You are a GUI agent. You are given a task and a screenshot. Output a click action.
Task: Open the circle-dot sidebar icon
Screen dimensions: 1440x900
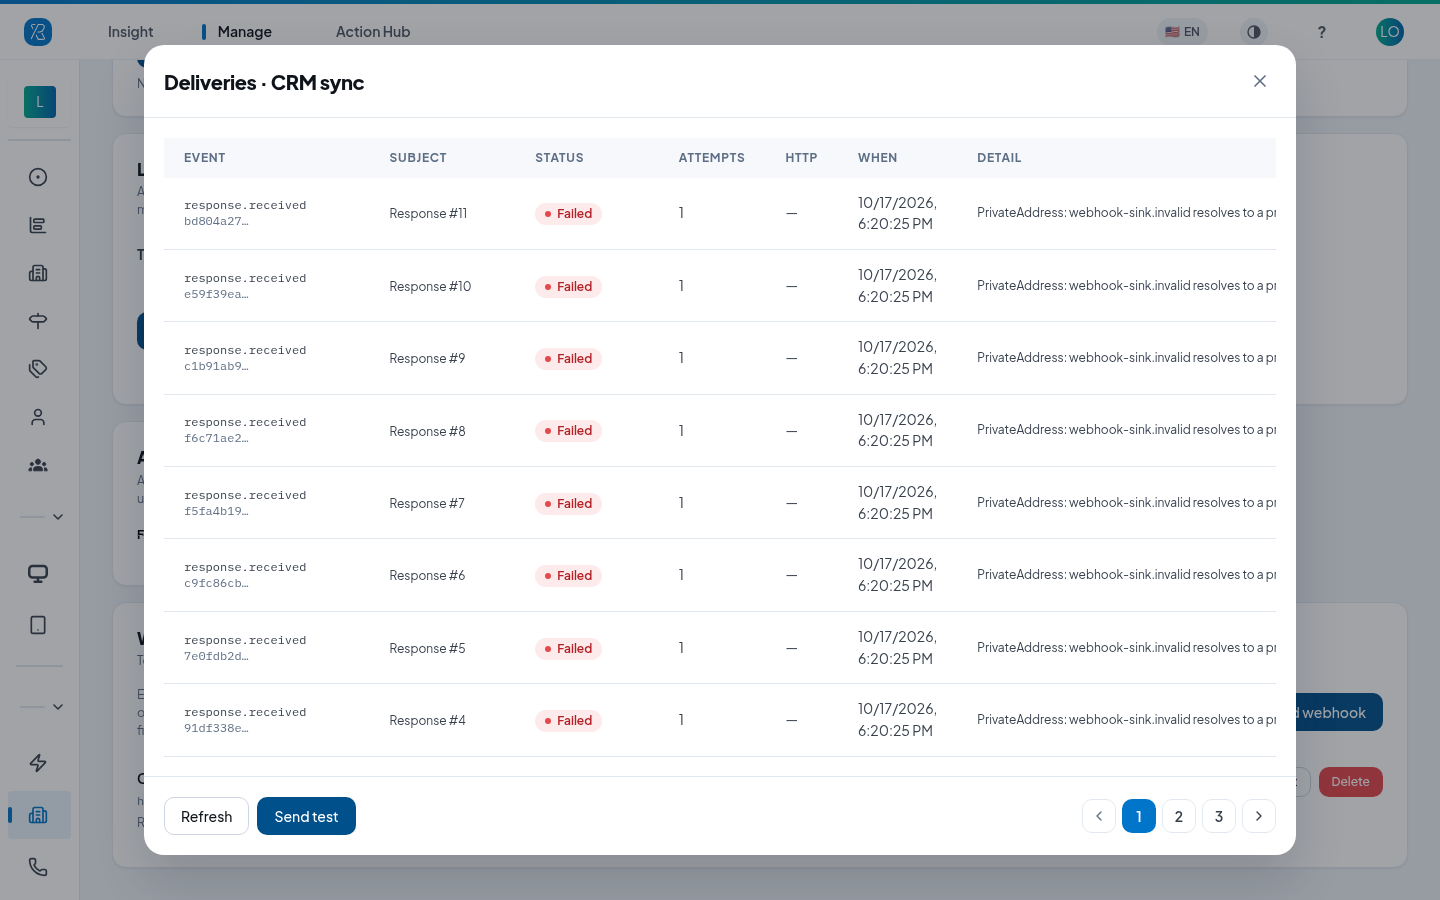[x=38, y=177]
